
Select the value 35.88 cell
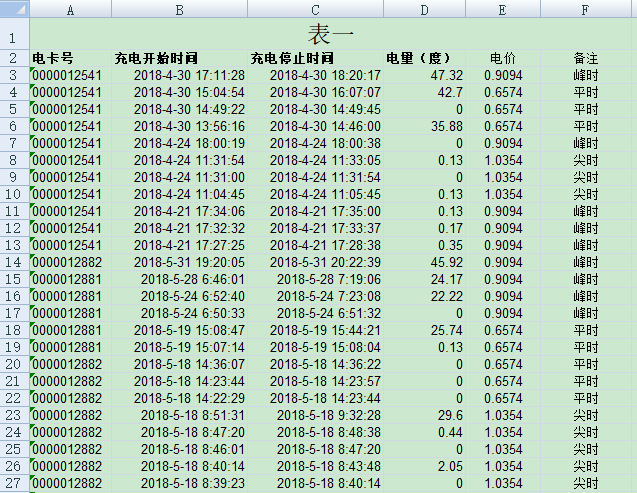click(x=424, y=126)
